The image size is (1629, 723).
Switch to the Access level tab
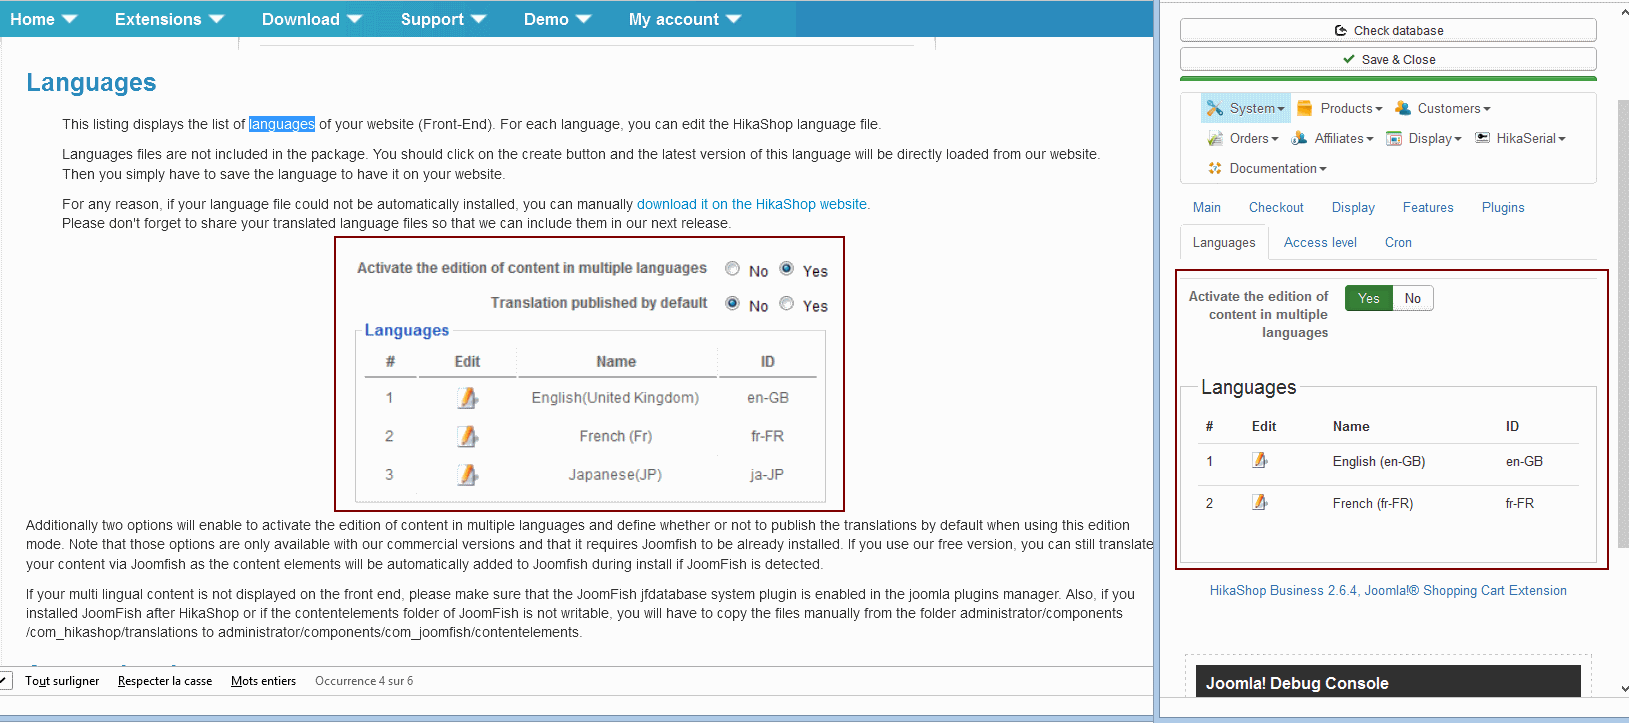(x=1320, y=243)
